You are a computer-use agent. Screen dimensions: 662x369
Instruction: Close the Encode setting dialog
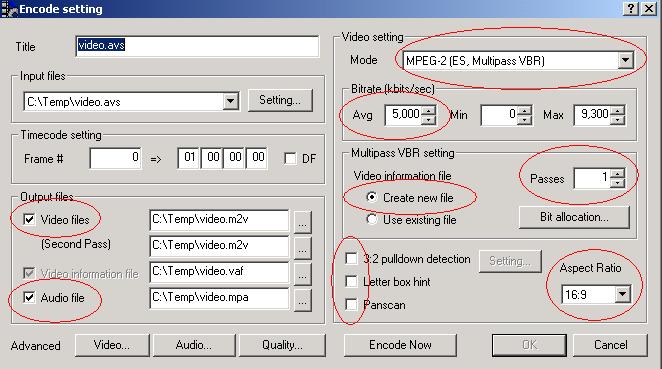pos(649,8)
